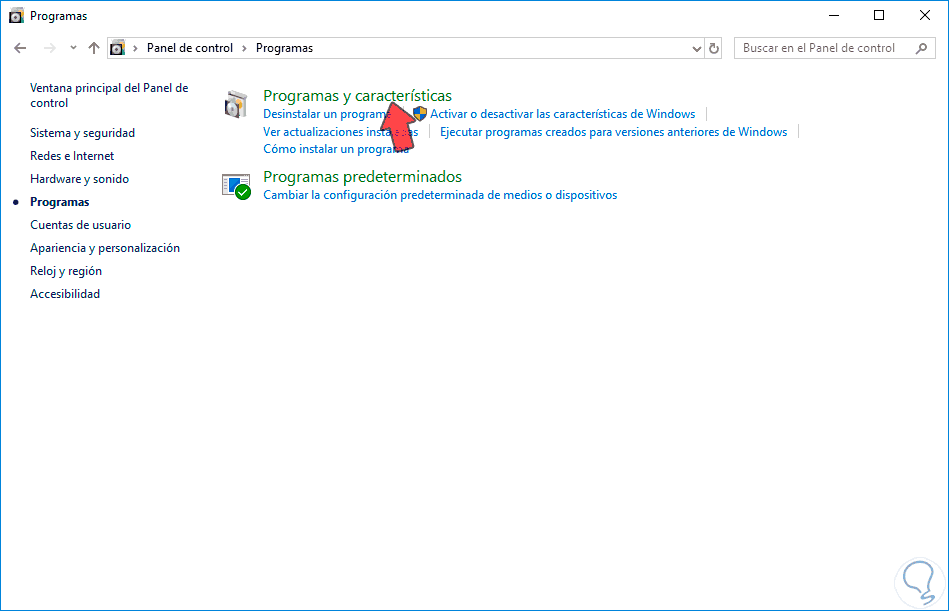The height and width of the screenshot is (611, 949).
Task: Click the shield icon beside Activar o desactivar
Action: 419,113
